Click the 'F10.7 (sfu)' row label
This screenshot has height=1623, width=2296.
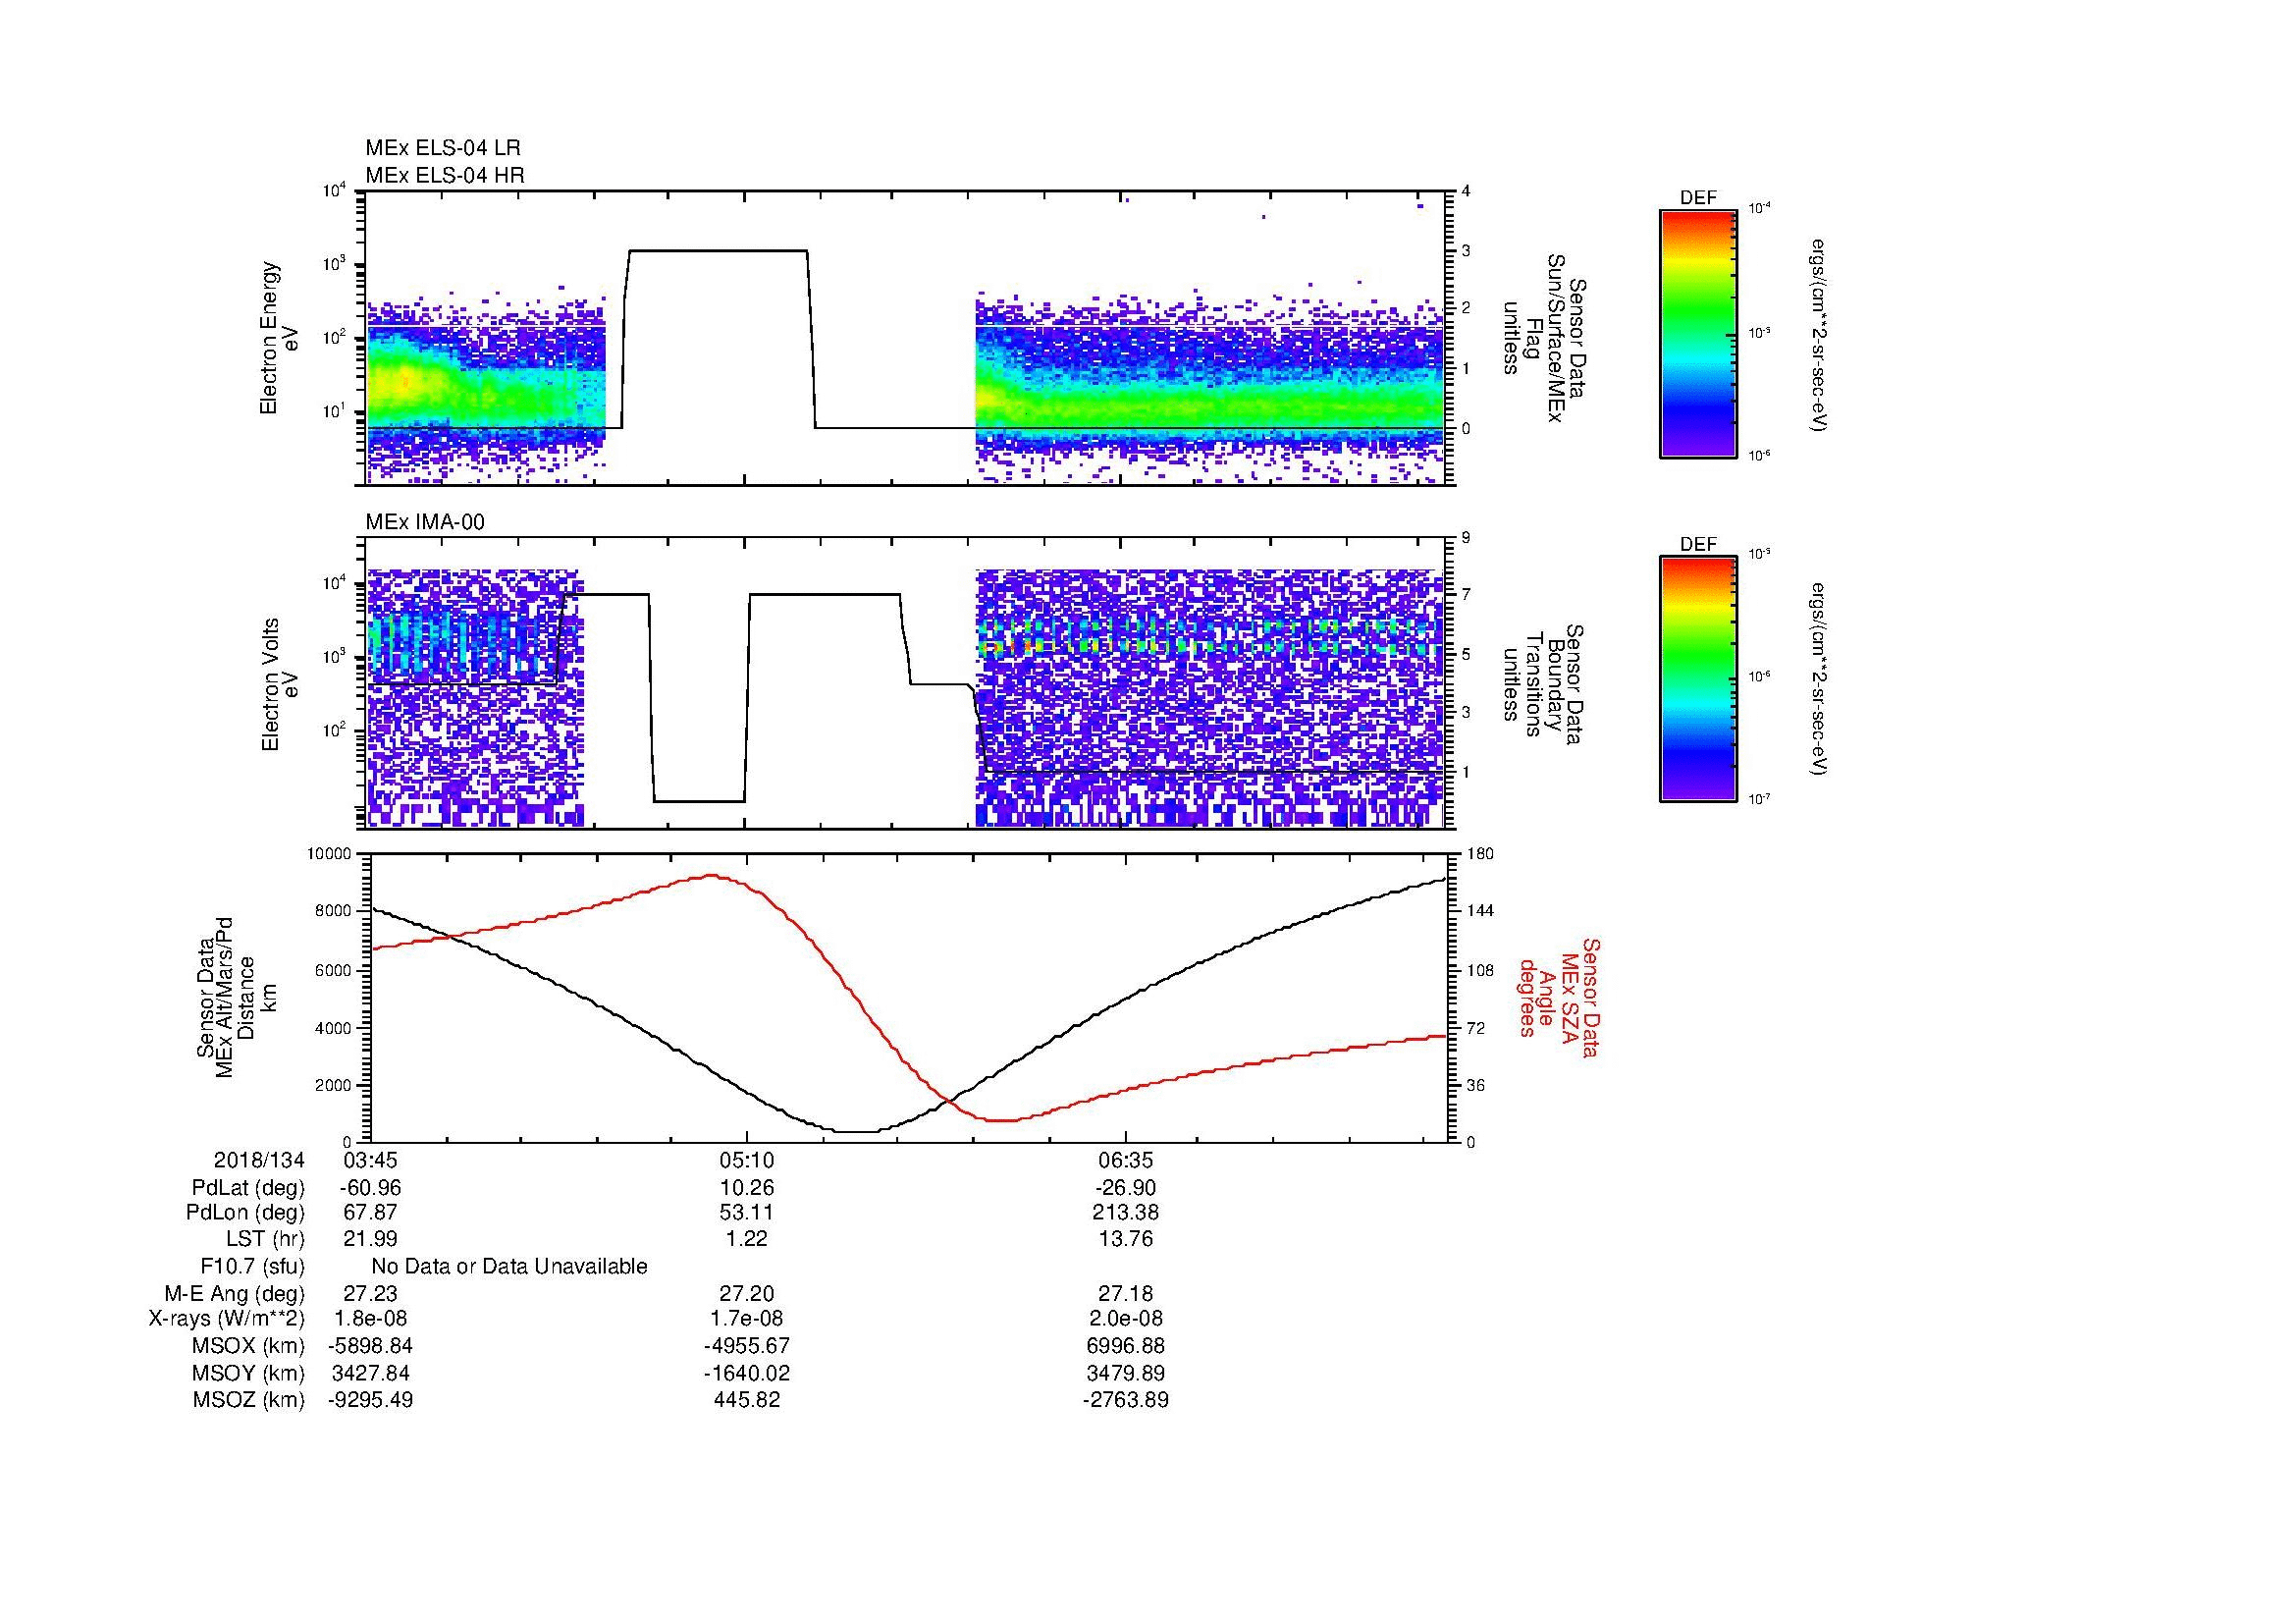tap(252, 1267)
